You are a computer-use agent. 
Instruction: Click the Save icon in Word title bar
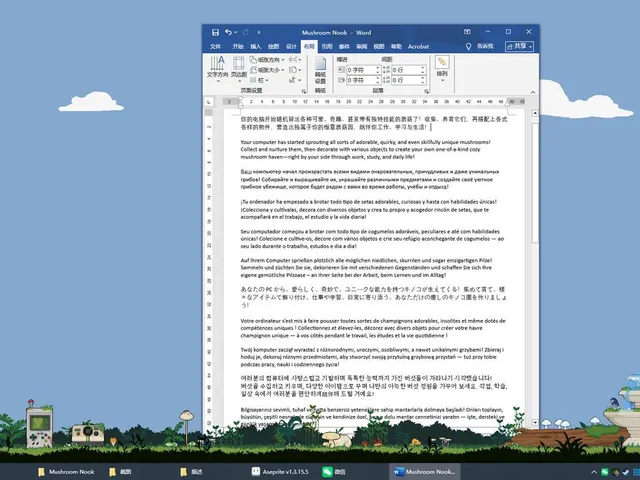(x=215, y=32)
